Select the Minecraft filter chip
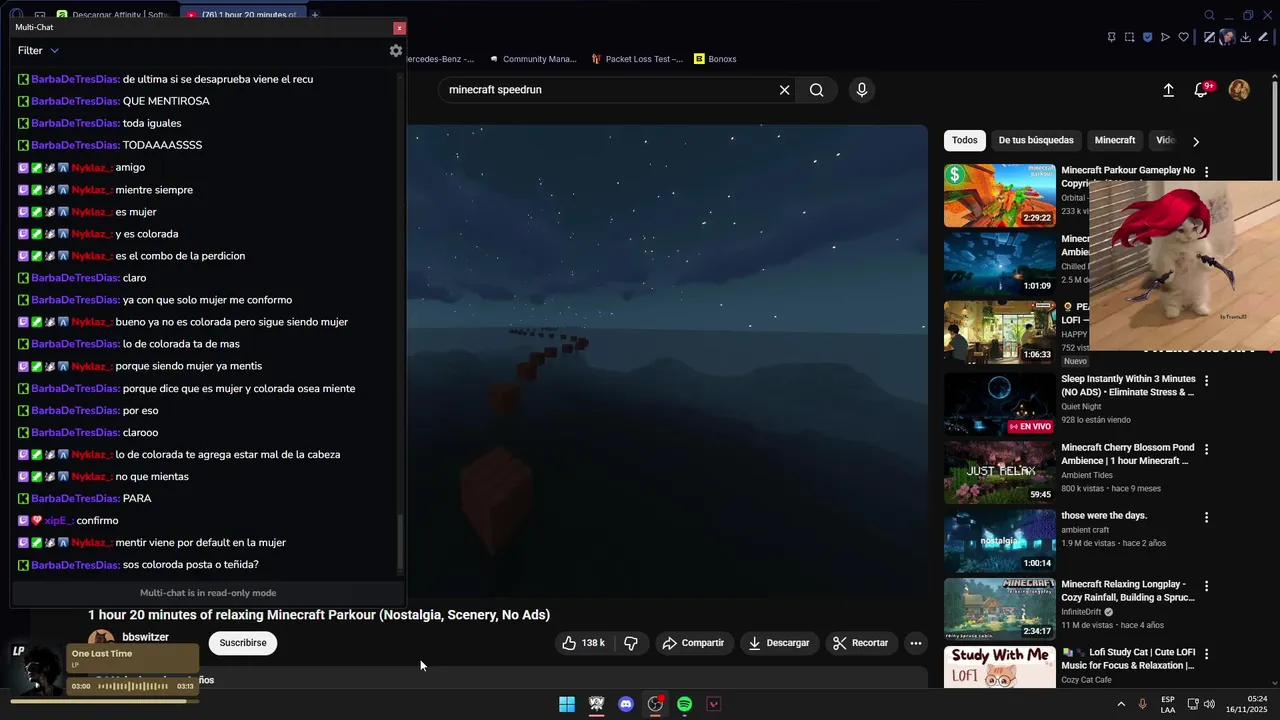 pyautogui.click(x=1115, y=140)
